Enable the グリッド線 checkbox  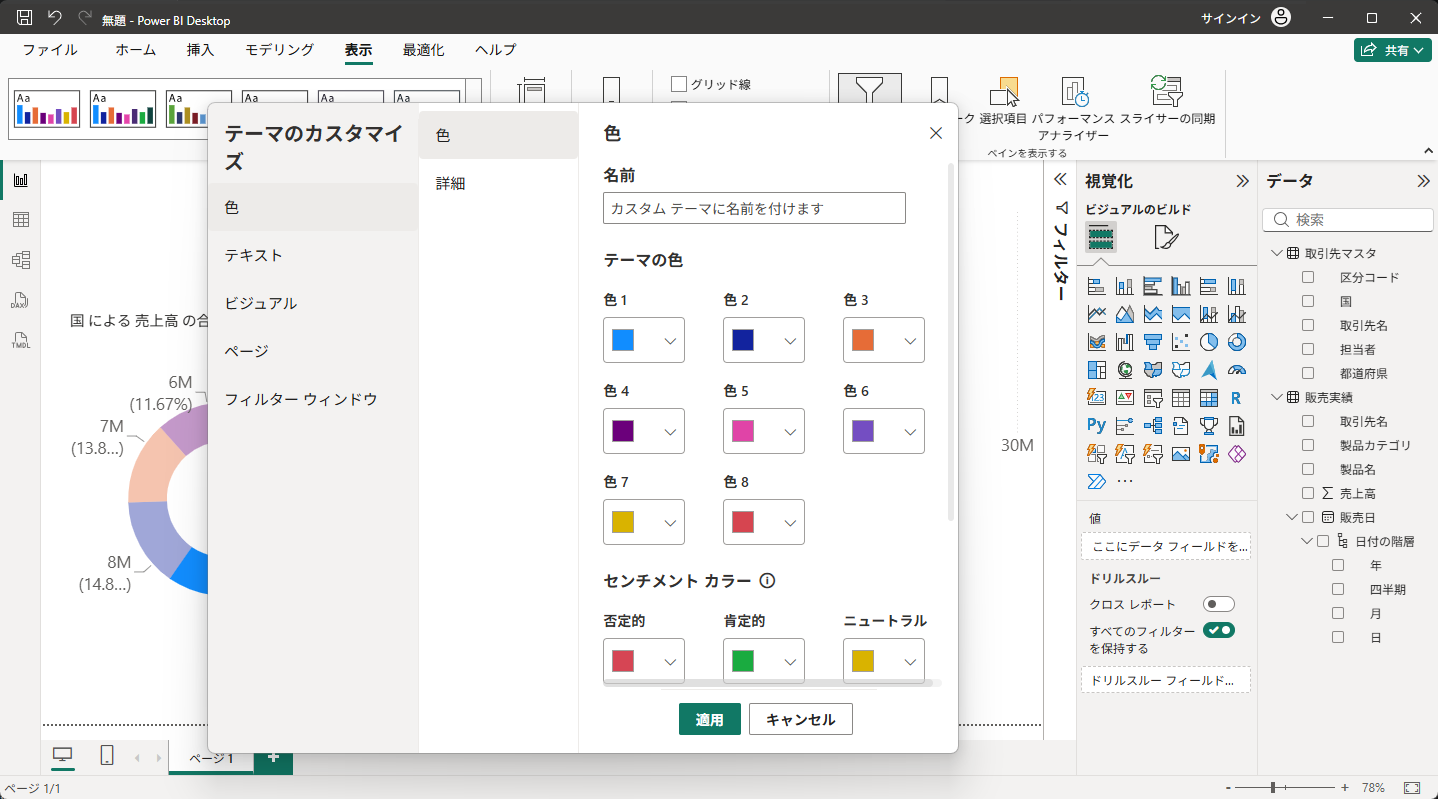click(679, 84)
